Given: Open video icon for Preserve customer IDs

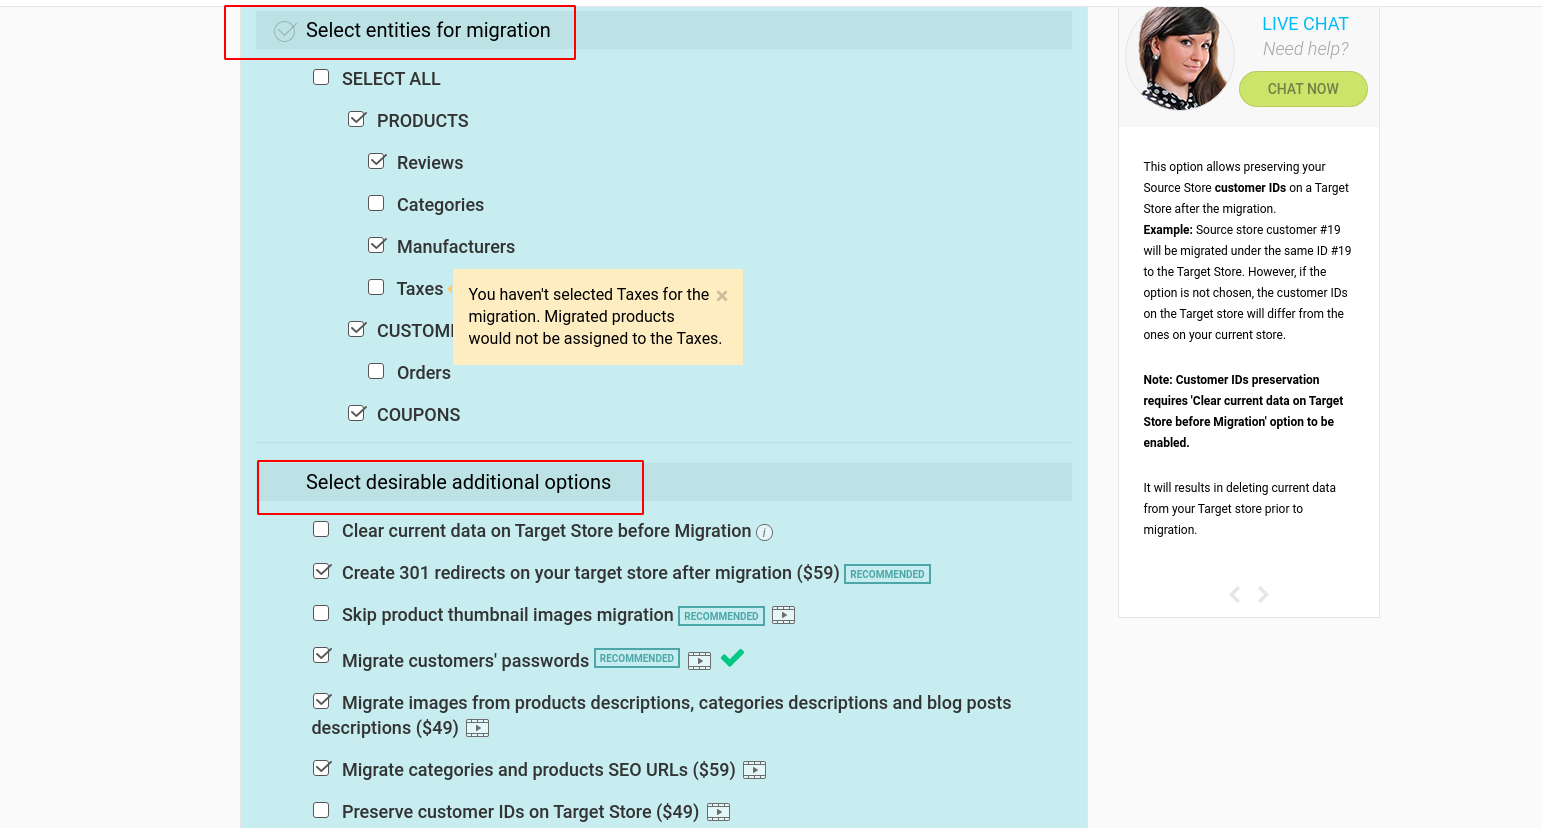Looking at the screenshot, I should pos(718,812).
